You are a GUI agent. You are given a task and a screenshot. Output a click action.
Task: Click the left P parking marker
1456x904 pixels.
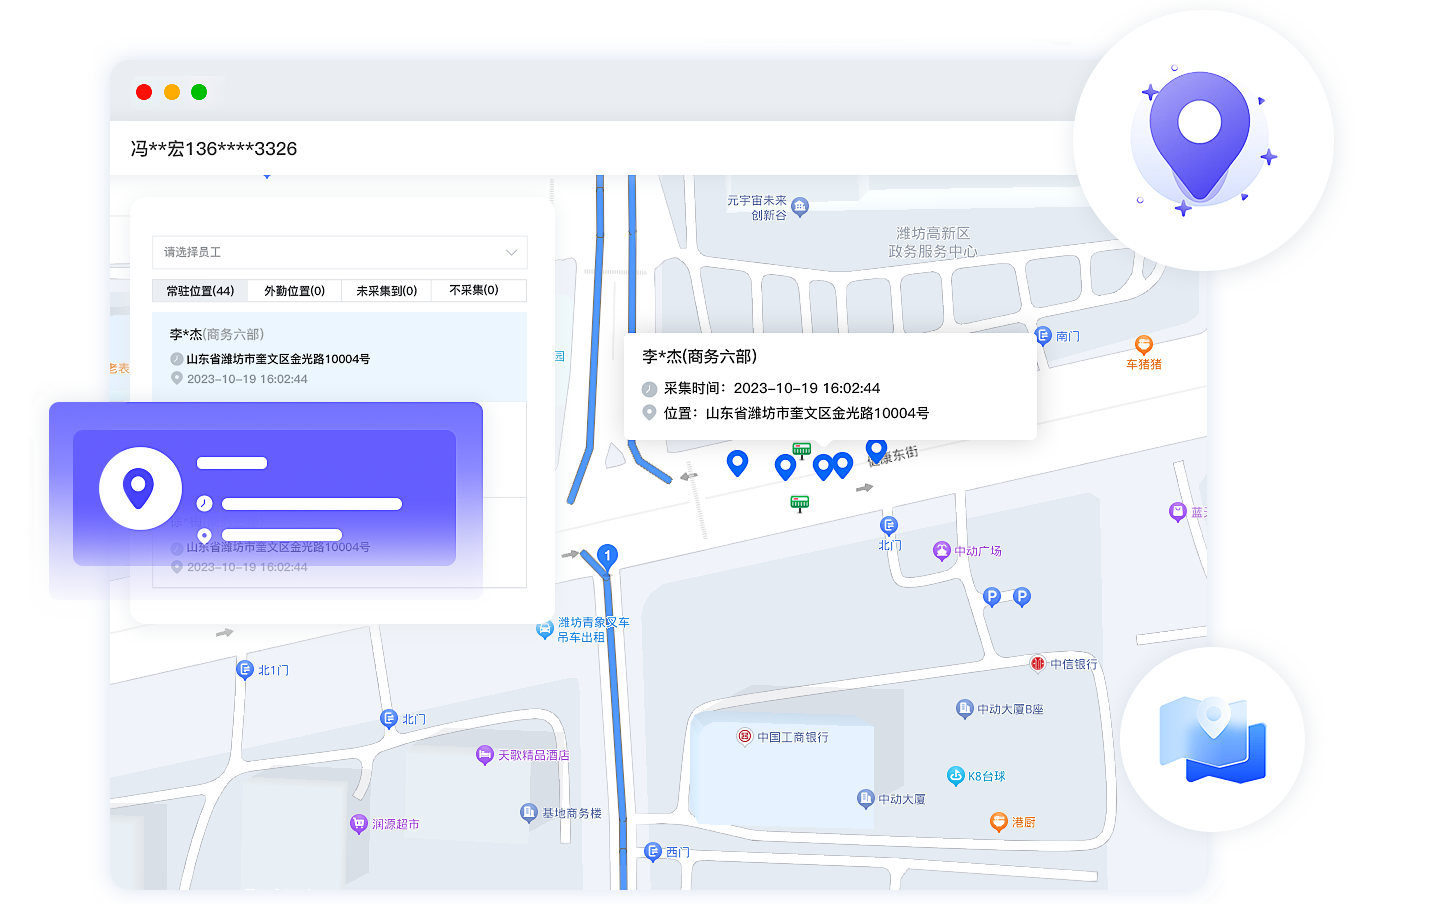[991, 597]
